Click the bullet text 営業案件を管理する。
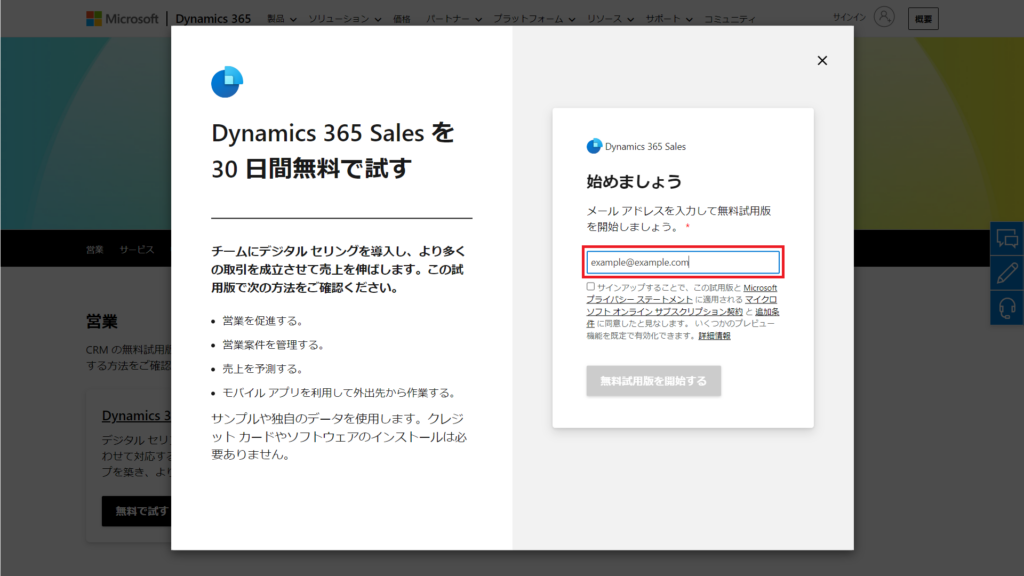This screenshot has height=576, width=1024. (274, 345)
